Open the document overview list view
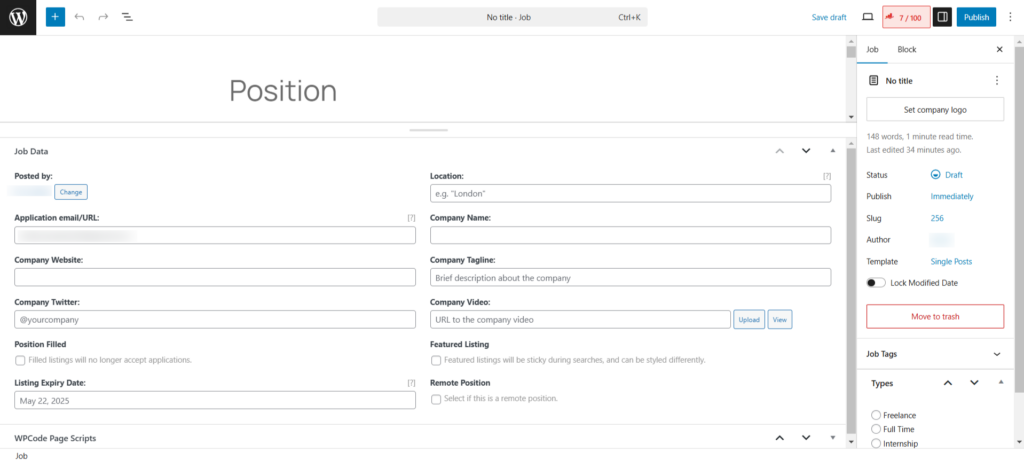The height and width of the screenshot is (460, 1024). click(127, 18)
